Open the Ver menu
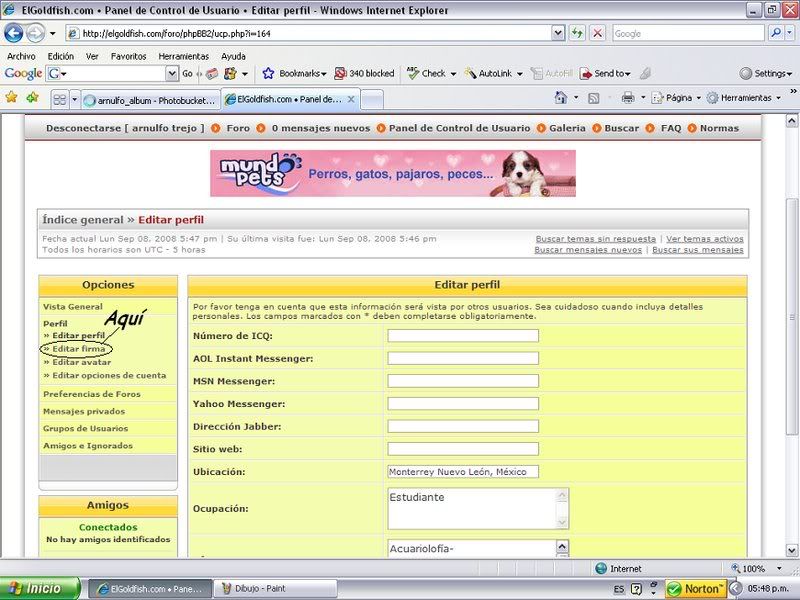800x600 pixels. [92, 56]
